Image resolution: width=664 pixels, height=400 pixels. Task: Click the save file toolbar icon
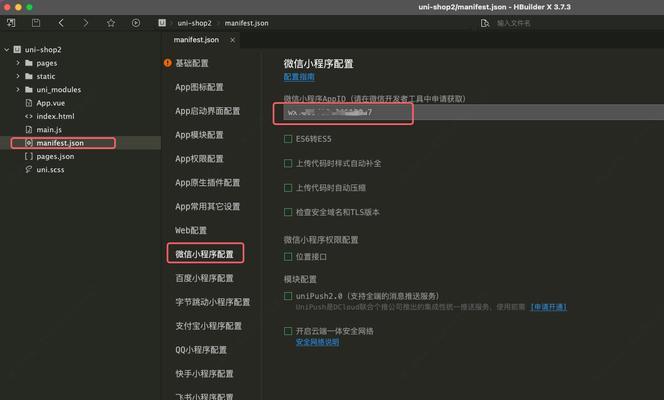(36, 23)
